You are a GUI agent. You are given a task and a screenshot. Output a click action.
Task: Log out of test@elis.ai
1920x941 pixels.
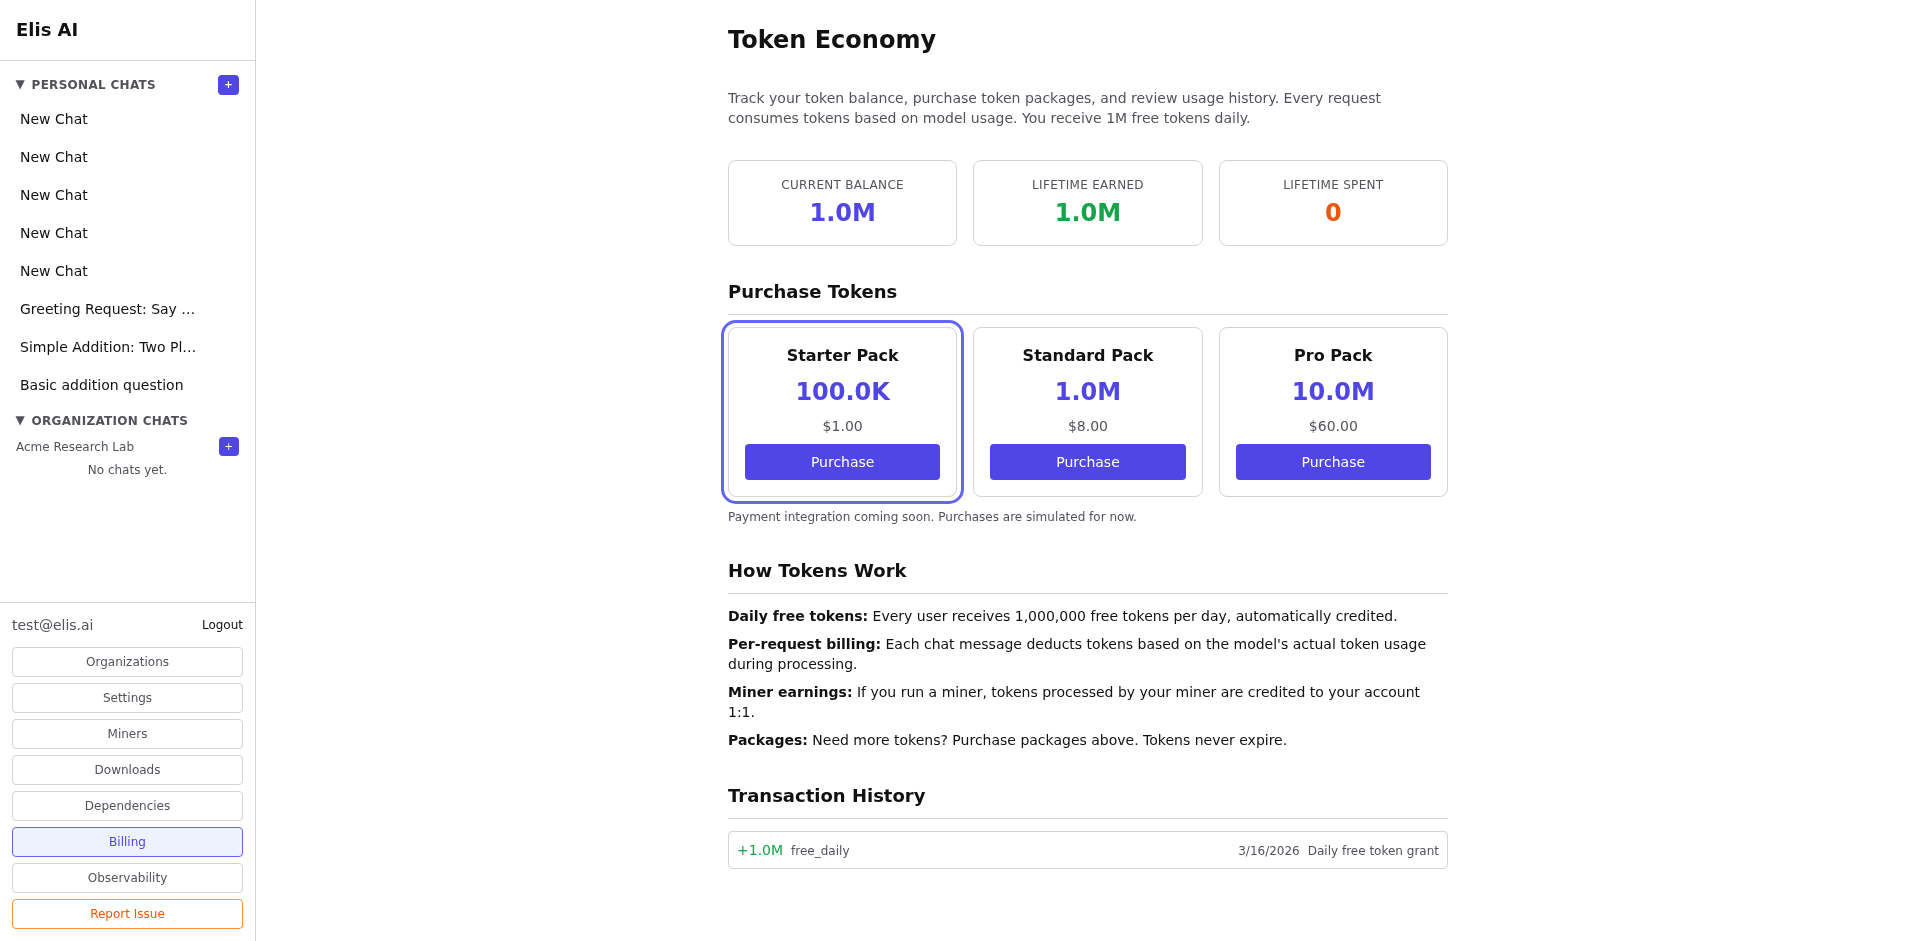pyautogui.click(x=221, y=624)
